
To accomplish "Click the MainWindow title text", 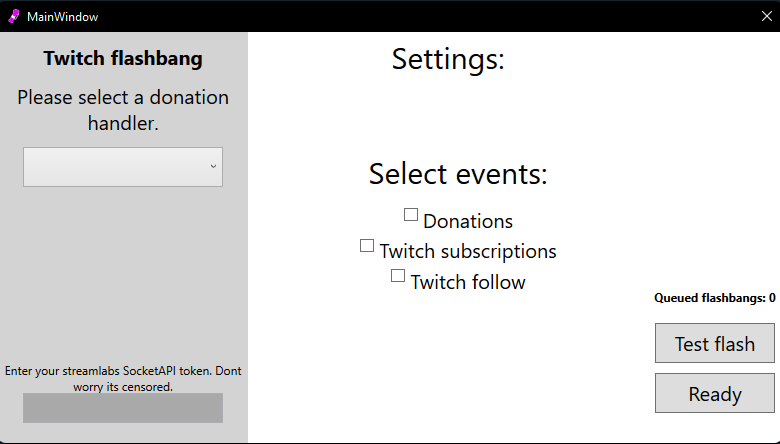I will (63, 17).
